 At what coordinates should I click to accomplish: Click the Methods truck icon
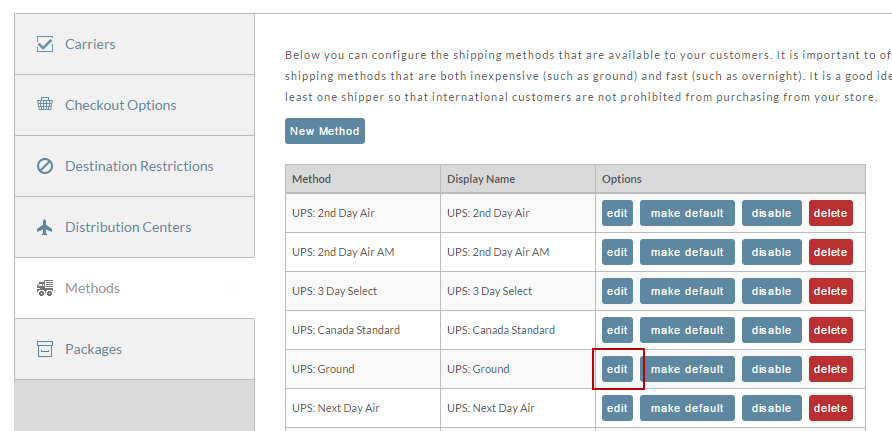point(45,288)
